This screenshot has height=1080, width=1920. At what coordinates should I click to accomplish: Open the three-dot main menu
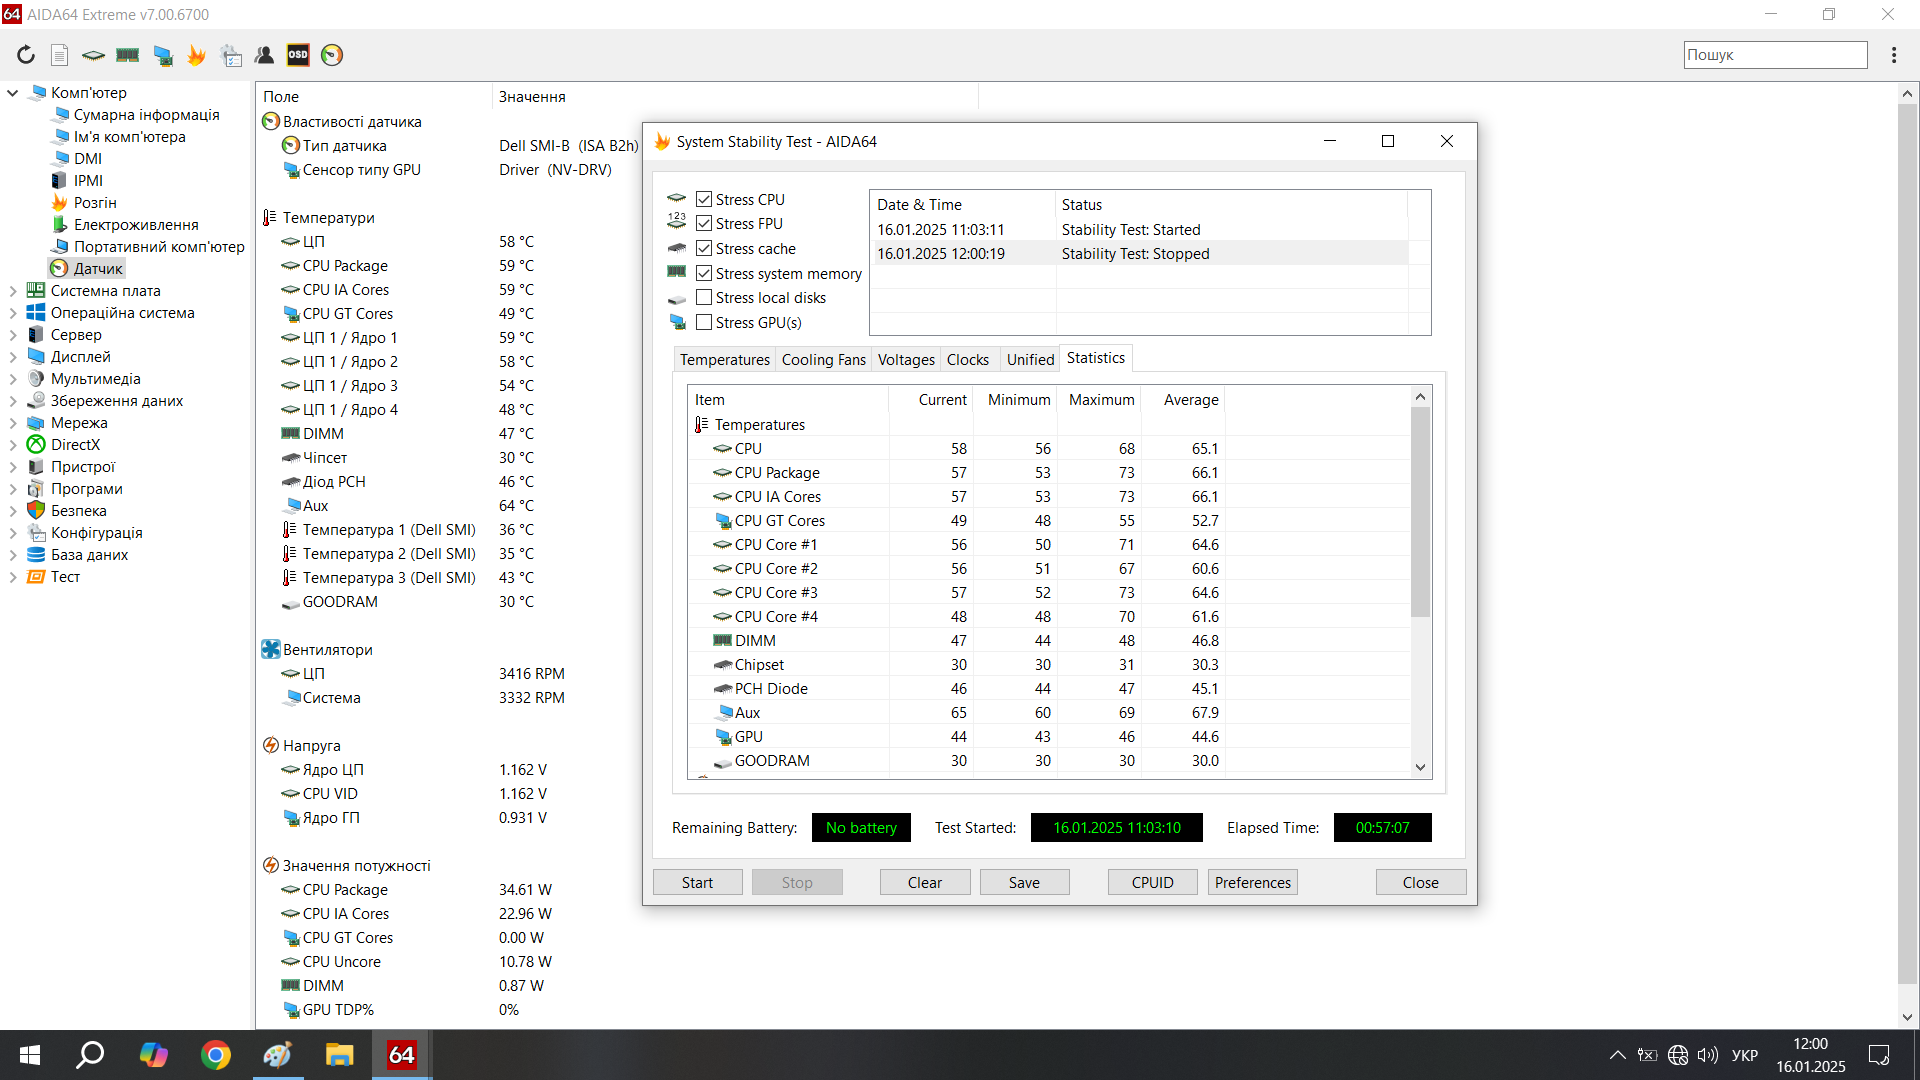tap(1894, 55)
